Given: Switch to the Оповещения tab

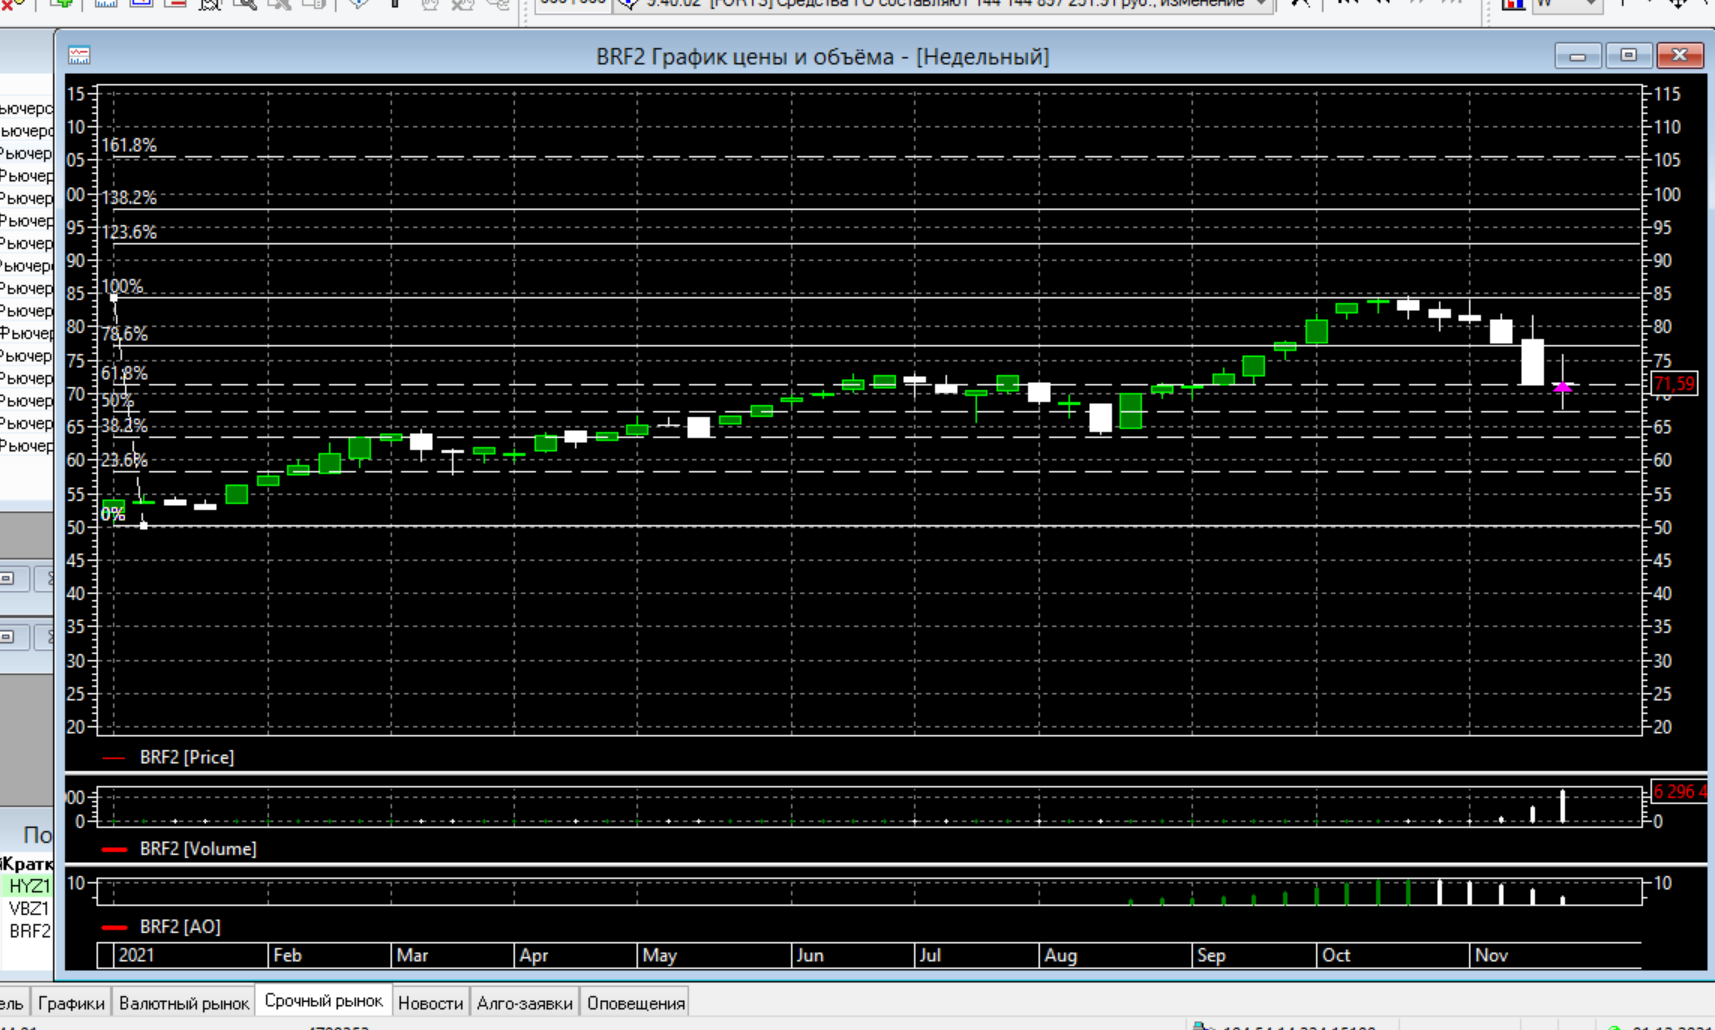Looking at the screenshot, I should tap(636, 1003).
